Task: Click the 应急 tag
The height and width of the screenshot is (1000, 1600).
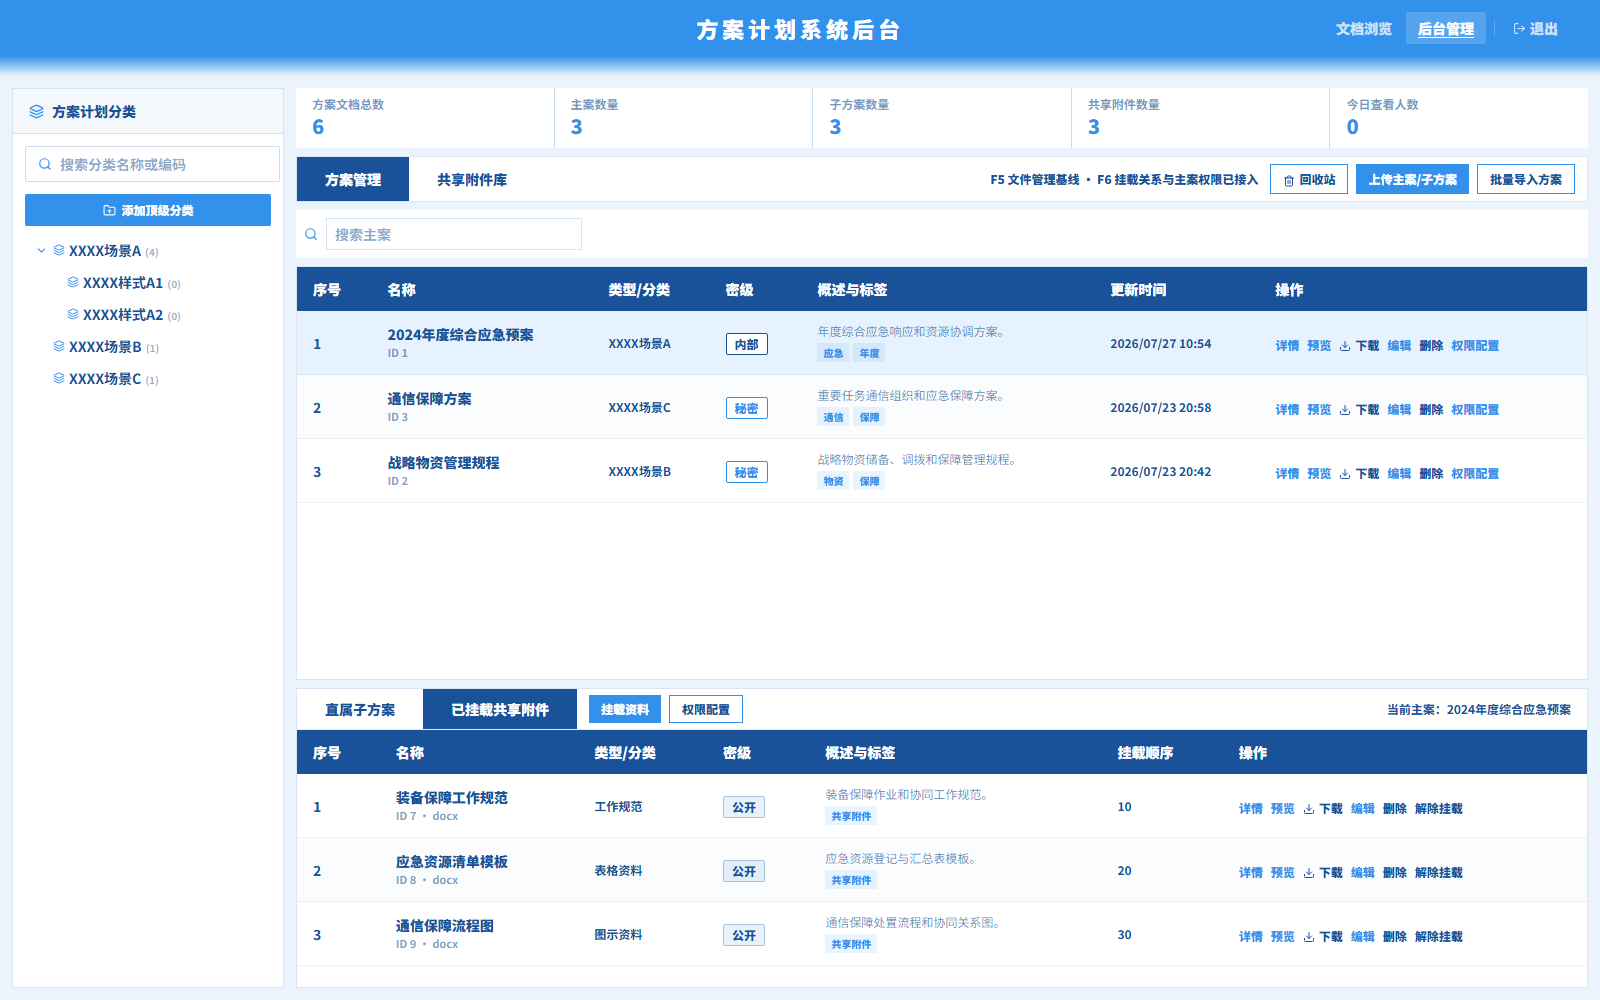Action: [833, 353]
